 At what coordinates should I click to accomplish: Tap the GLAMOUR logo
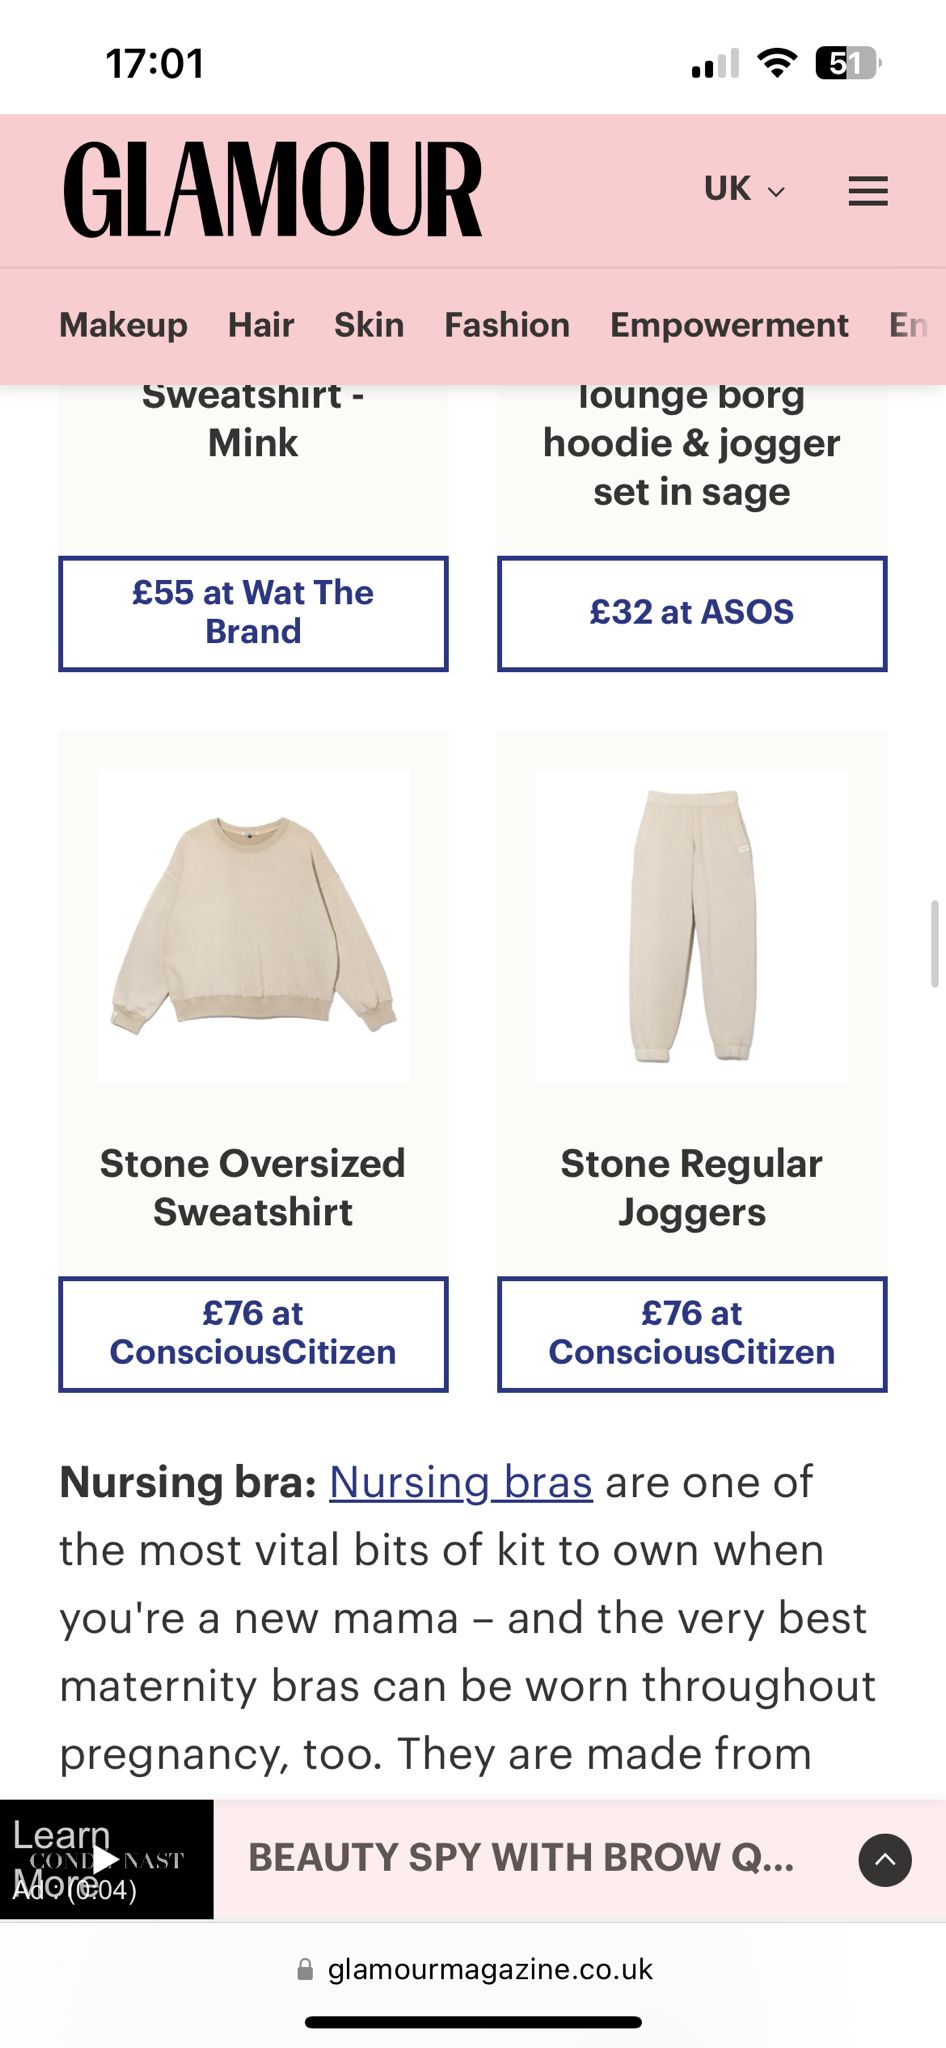272,190
